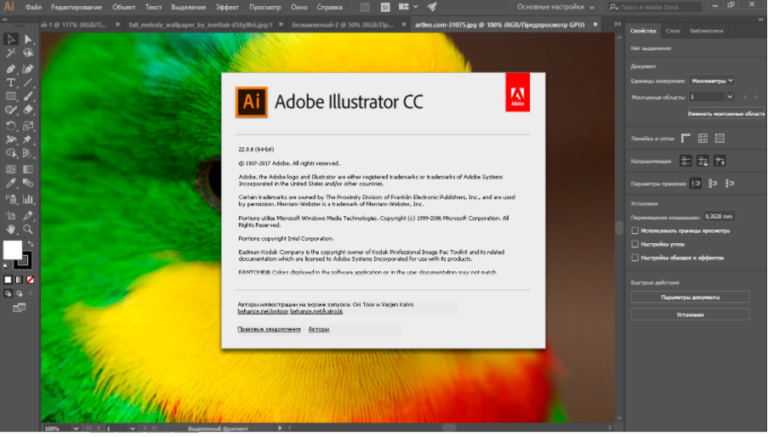Click the white Fill color swatch
Image resolution: width=768 pixels, height=437 pixels.
click(x=12, y=250)
